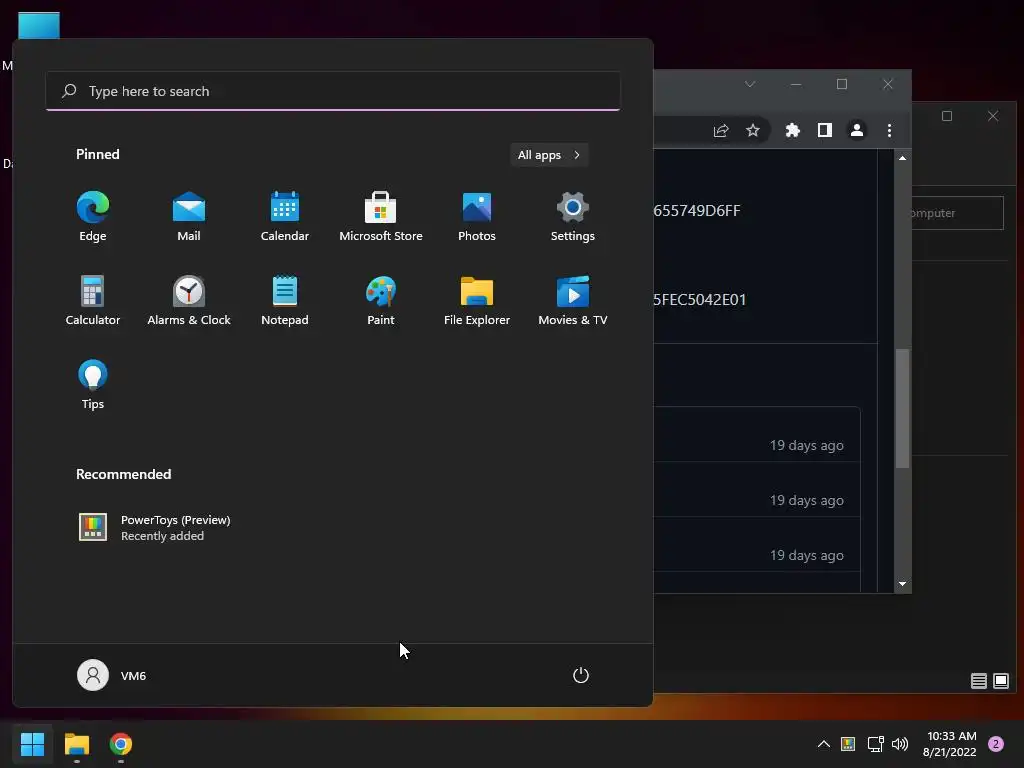Launch Notepad from pinned apps
This screenshot has width=1024, height=768.
pos(285,300)
